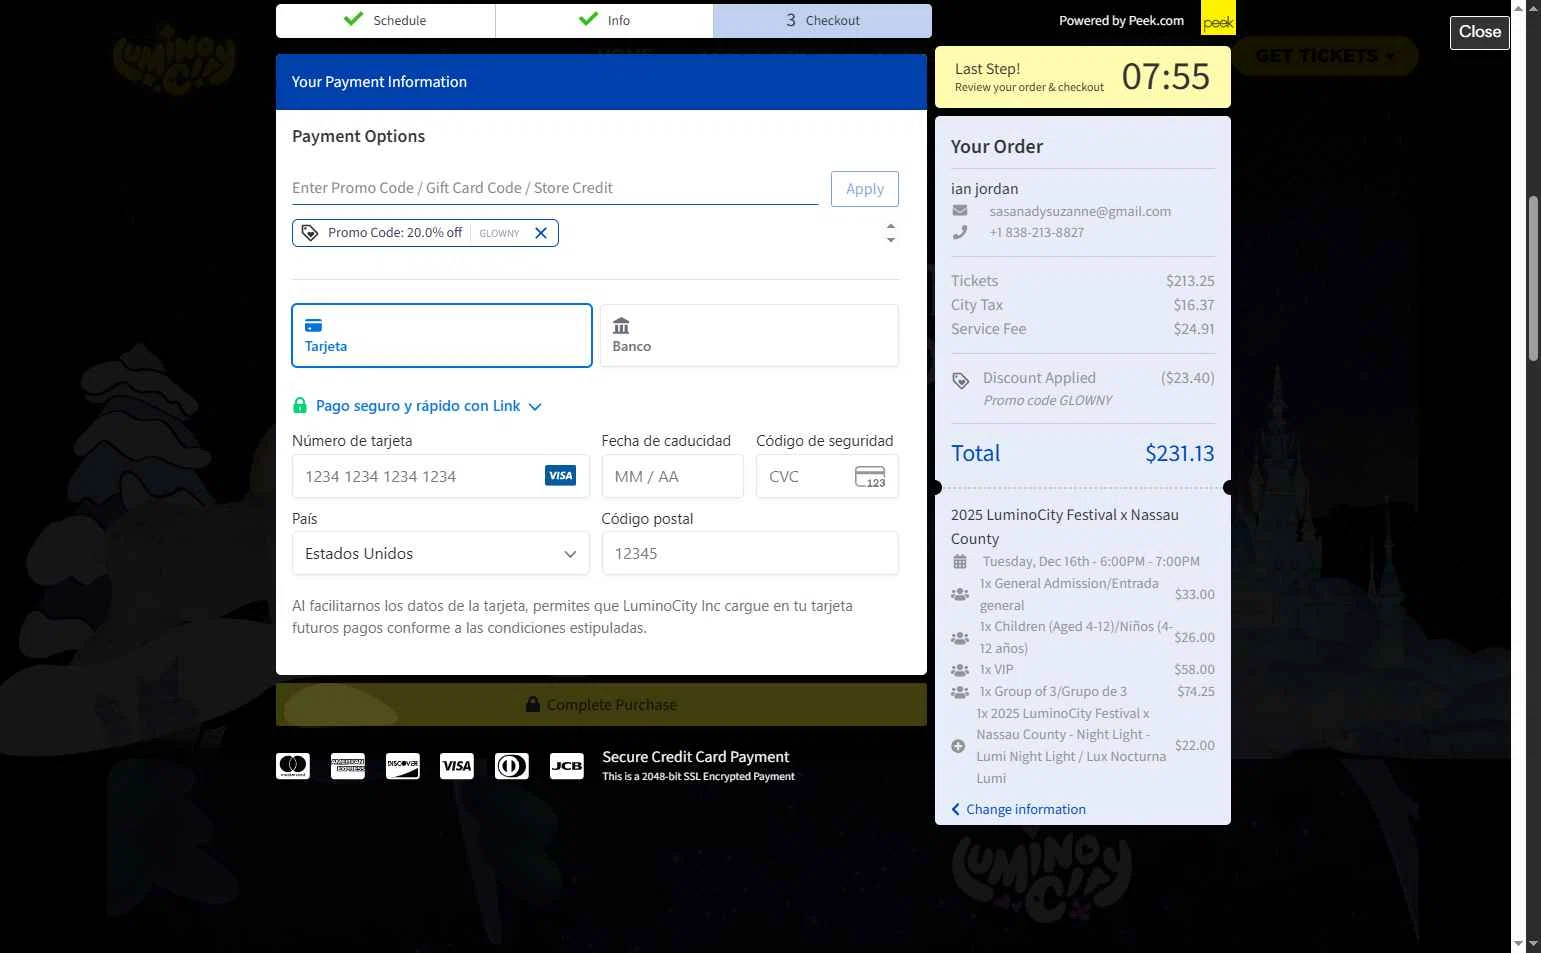The height and width of the screenshot is (953, 1541).
Task: Click the sasanadysuzanne@gmail.com email text
Action: pyautogui.click(x=1080, y=211)
